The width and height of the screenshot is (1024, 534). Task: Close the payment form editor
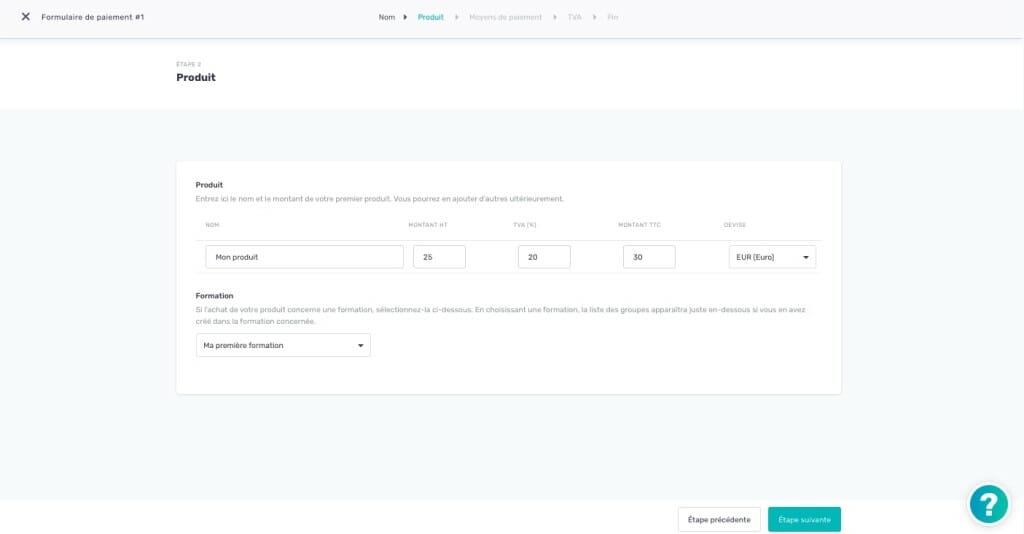(x=25, y=17)
